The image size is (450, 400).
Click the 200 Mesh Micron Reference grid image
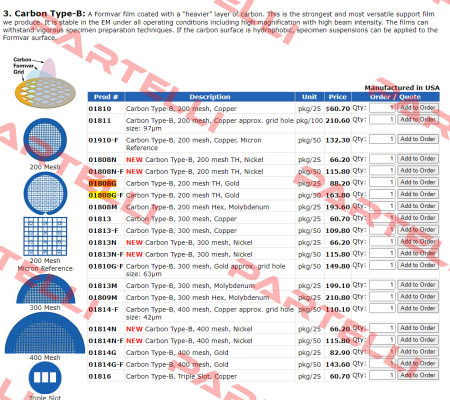tap(45, 193)
